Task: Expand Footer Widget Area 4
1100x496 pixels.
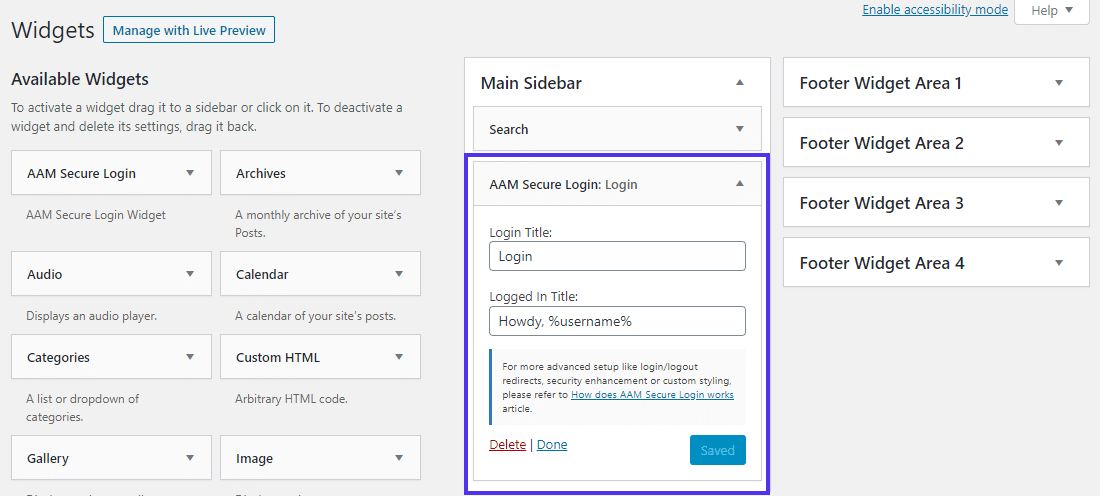Action: pyautogui.click(x=1059, y=263)
